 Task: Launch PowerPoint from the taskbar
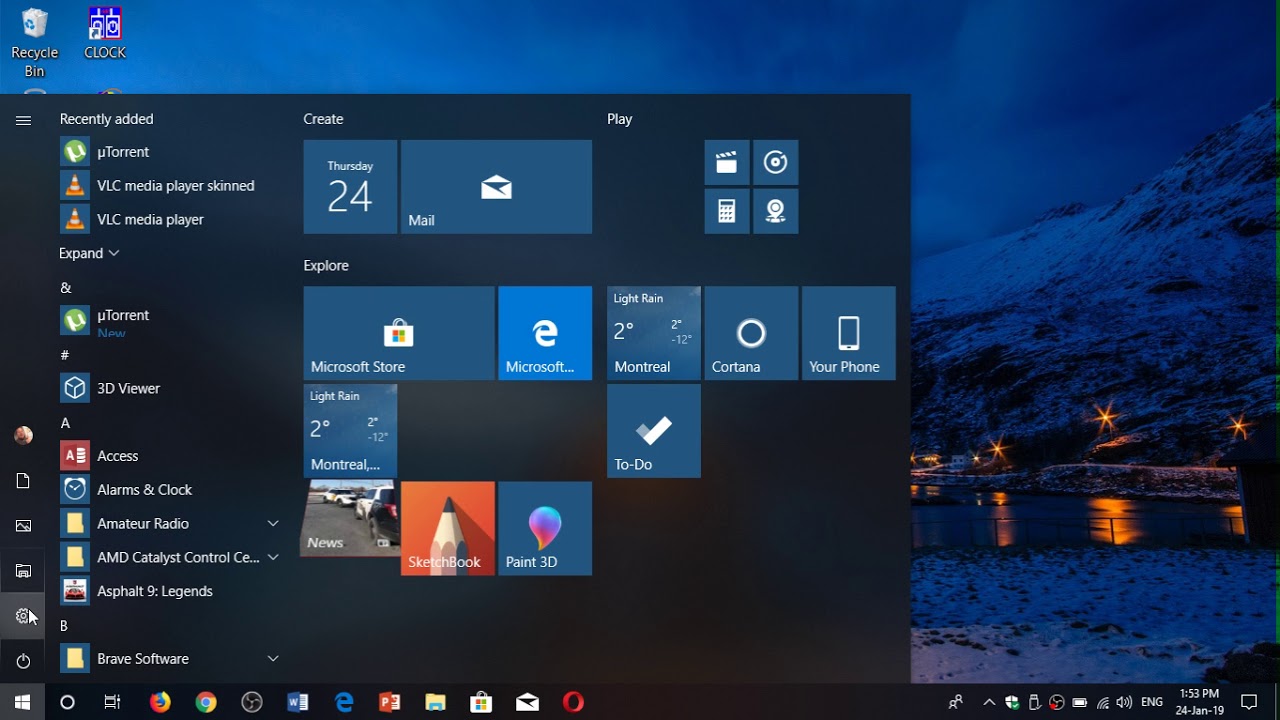pyautogui.click(x=390, y=702)
